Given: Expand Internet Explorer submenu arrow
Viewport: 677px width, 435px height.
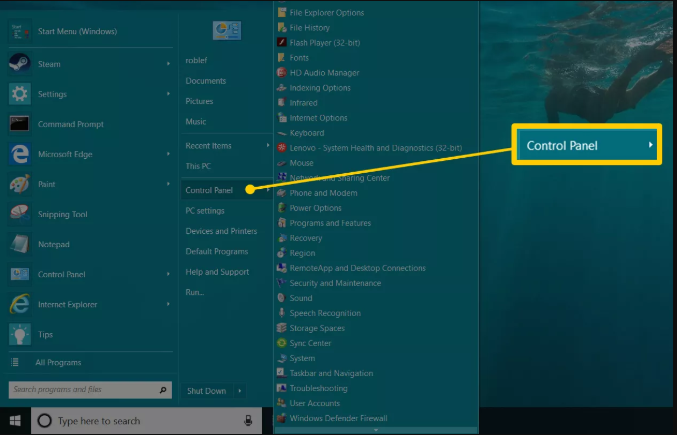Looking at the screenshot, I should [x=168, y=304].
